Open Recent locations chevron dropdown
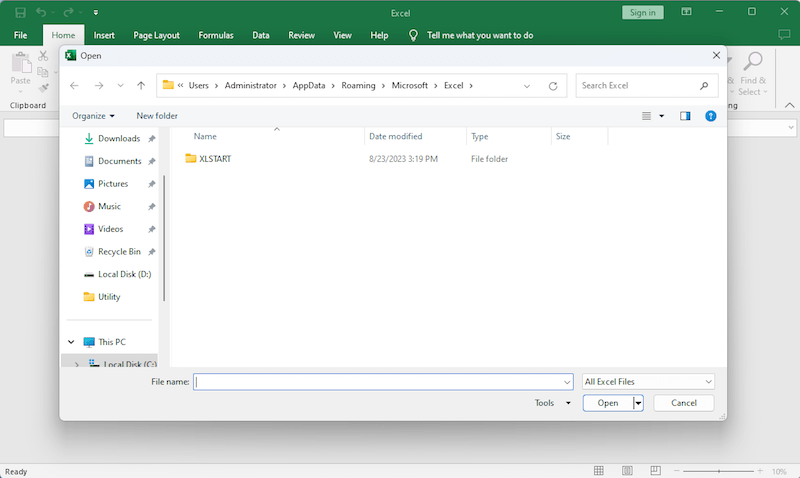 120,86
